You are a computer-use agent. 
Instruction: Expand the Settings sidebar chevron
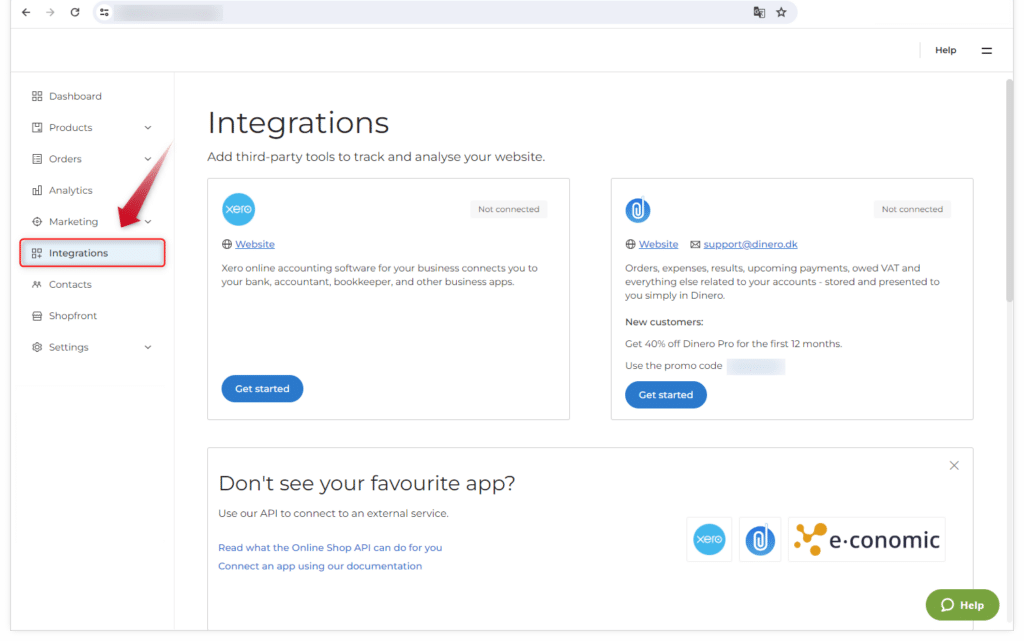click(x=148, y=347)
